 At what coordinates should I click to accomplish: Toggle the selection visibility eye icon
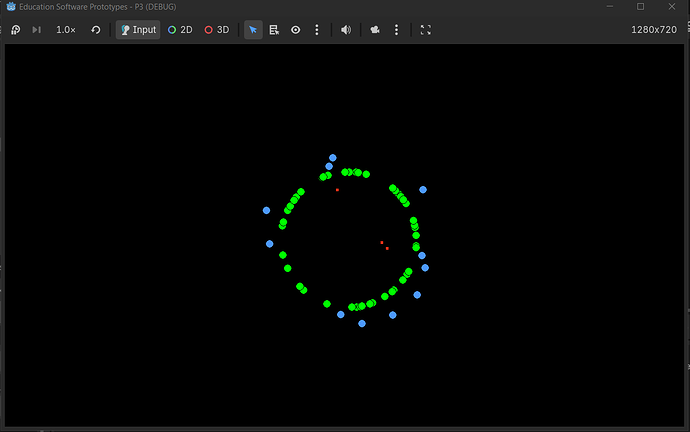(296, 30)
